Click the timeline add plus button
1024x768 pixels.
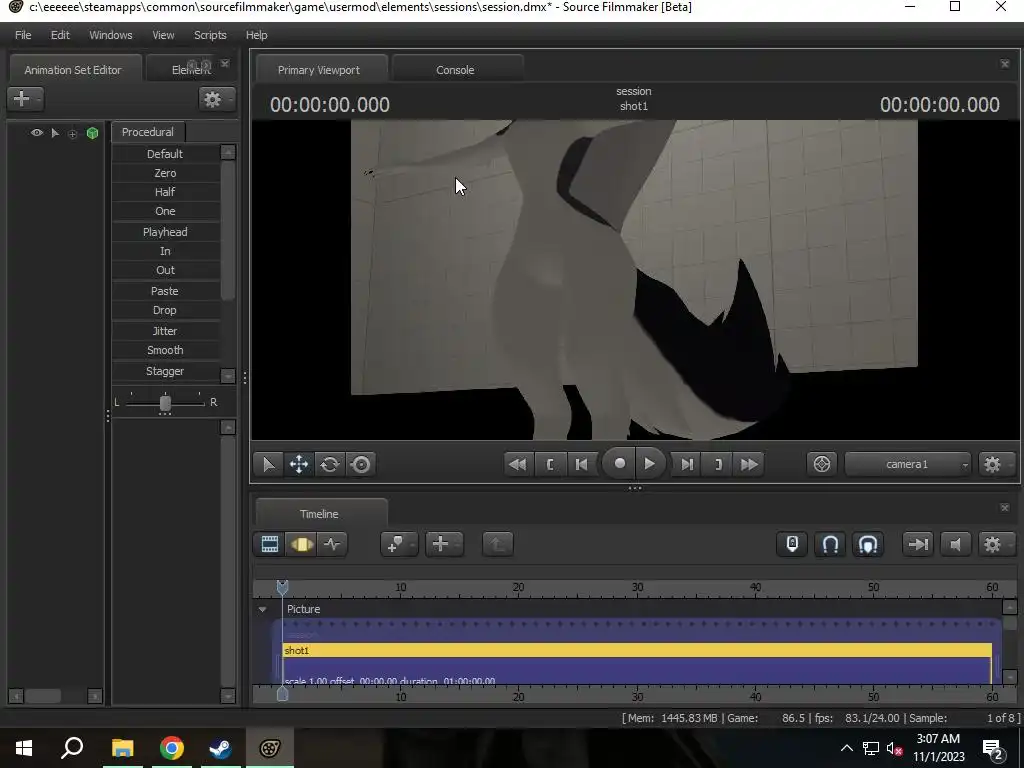click(x=441, y=544)
